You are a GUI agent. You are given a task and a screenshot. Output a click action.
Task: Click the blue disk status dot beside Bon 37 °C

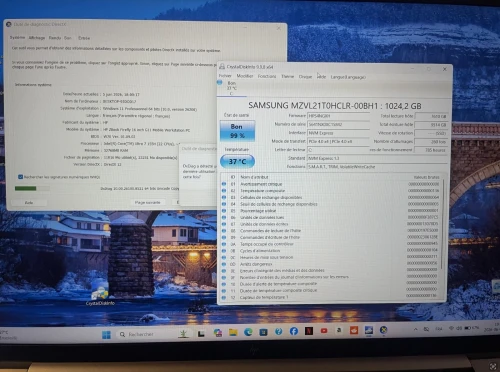point(220,83)
